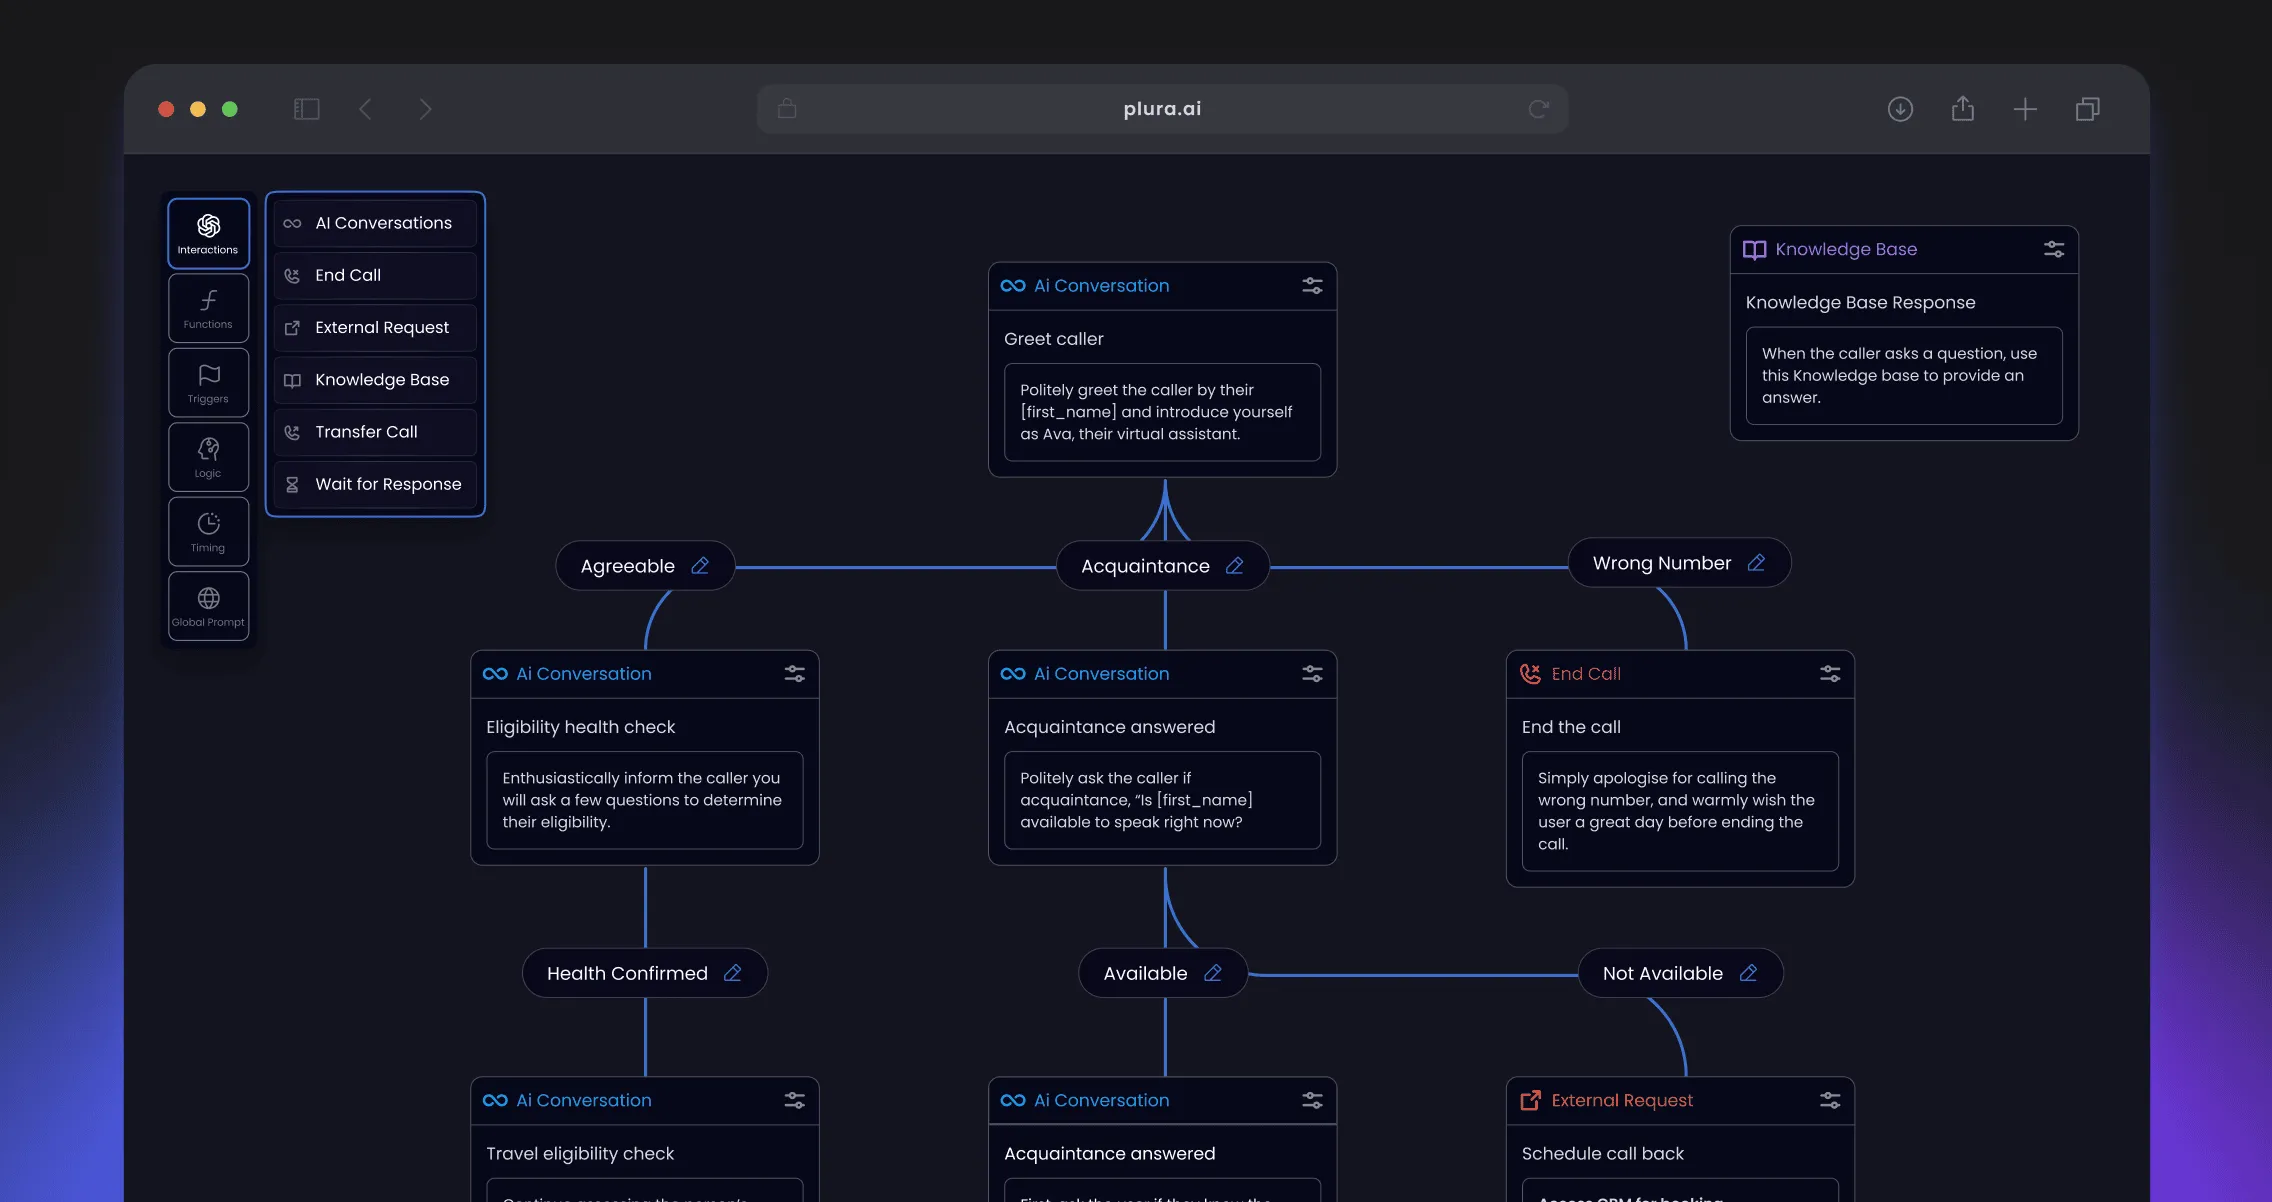Edit the Available branch label
Viewport: 2272px width, 1202px height.
tap(1213, 973)
